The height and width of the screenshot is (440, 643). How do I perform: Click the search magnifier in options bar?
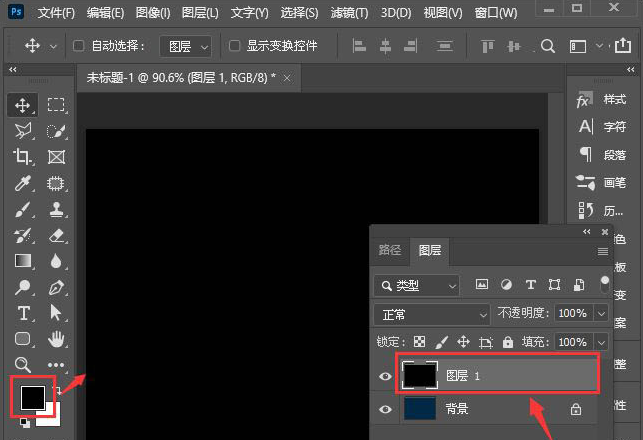click(547, 46)
